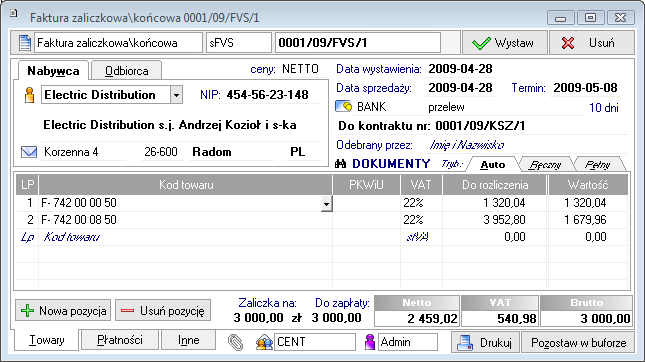
Task: Switch to the Nabywca tab
Action: coord(53,71)
